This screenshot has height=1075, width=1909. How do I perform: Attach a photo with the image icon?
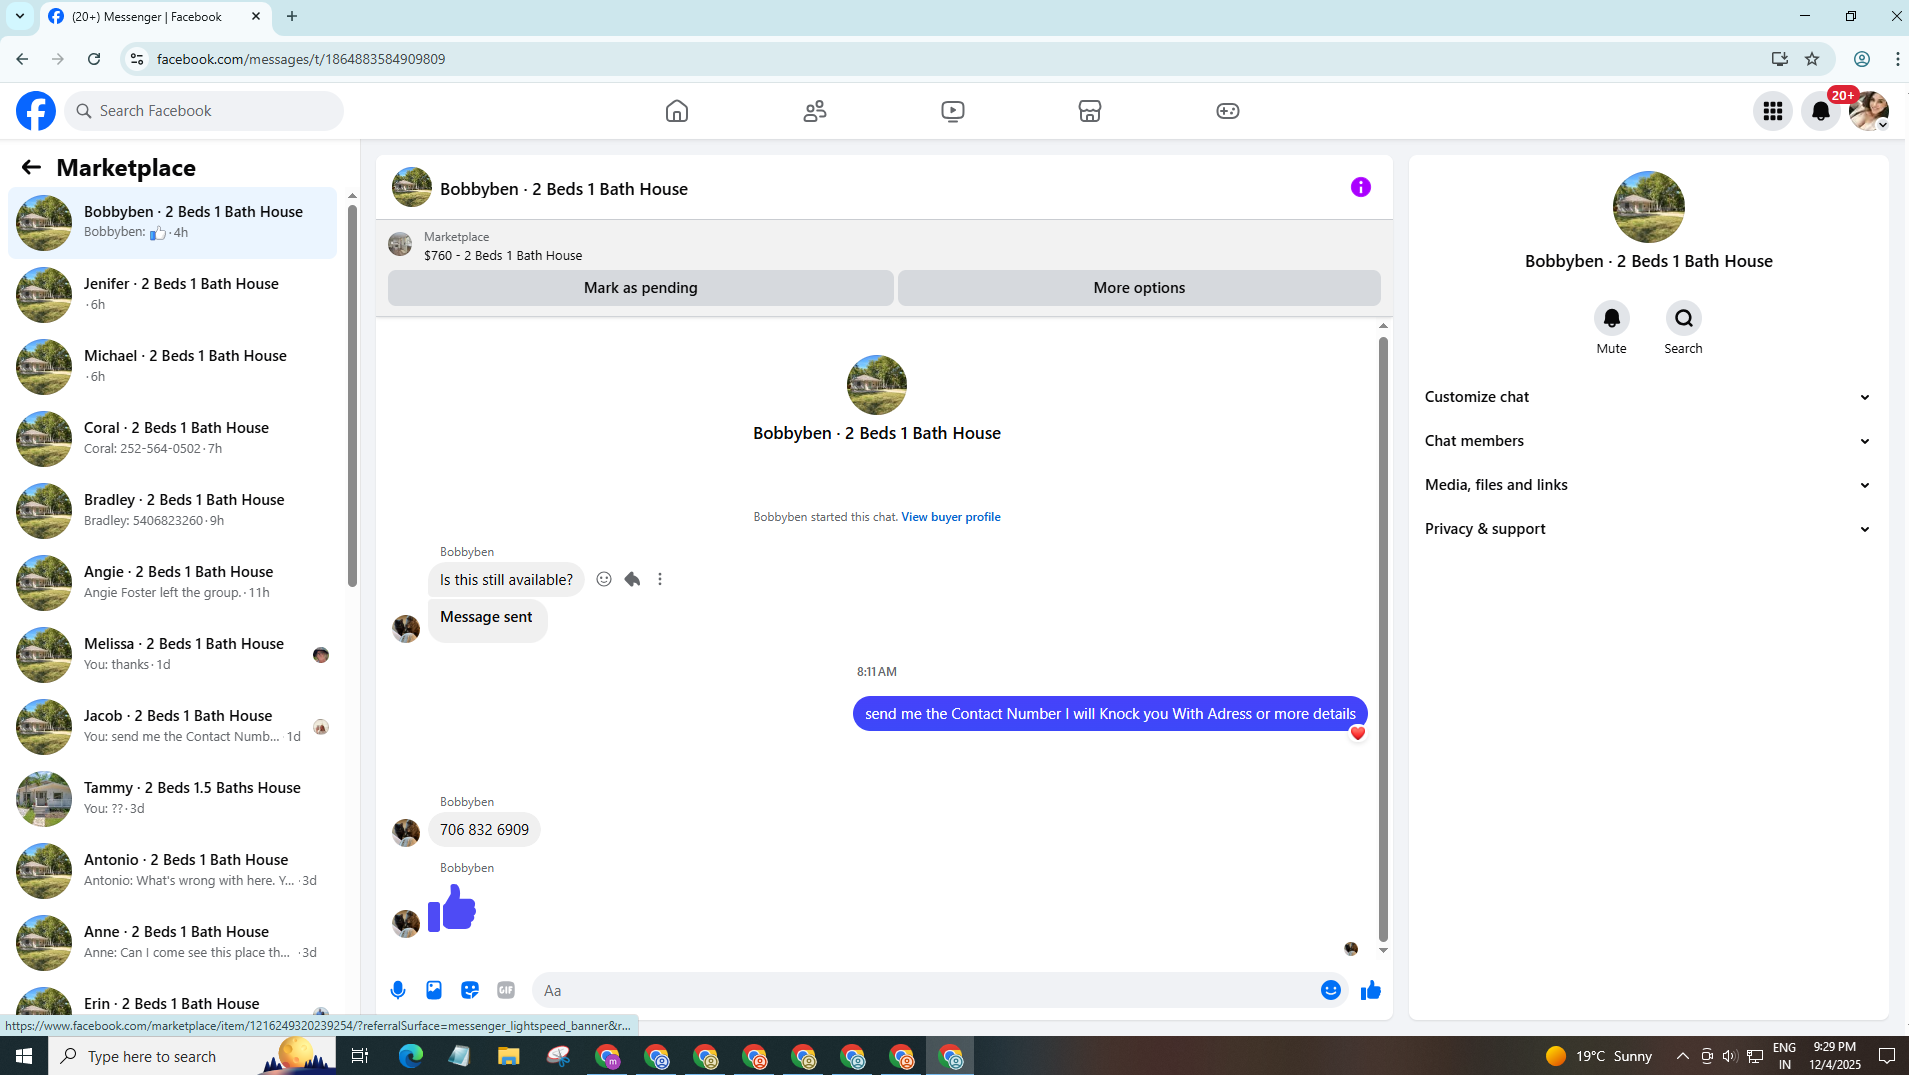tap(434, 990)
